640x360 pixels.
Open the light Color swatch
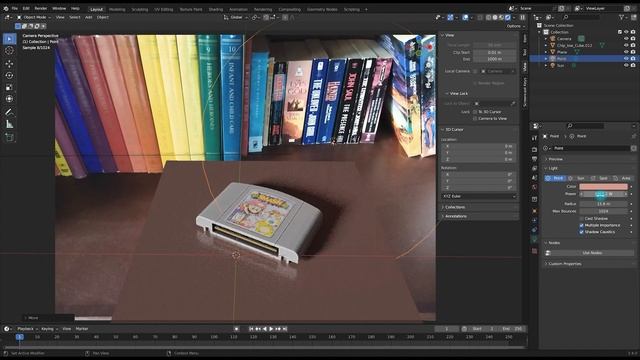click(603, 187)
